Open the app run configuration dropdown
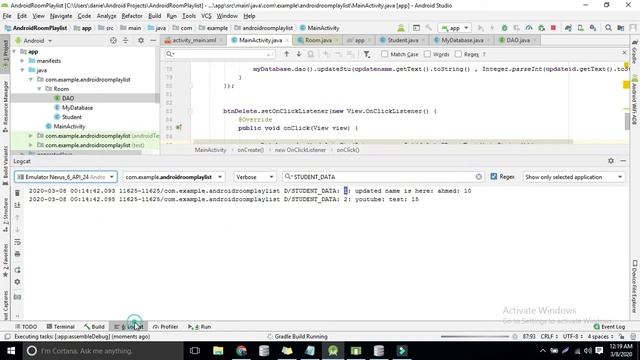Viewport: 640px width, 360px height. (455, 28)
